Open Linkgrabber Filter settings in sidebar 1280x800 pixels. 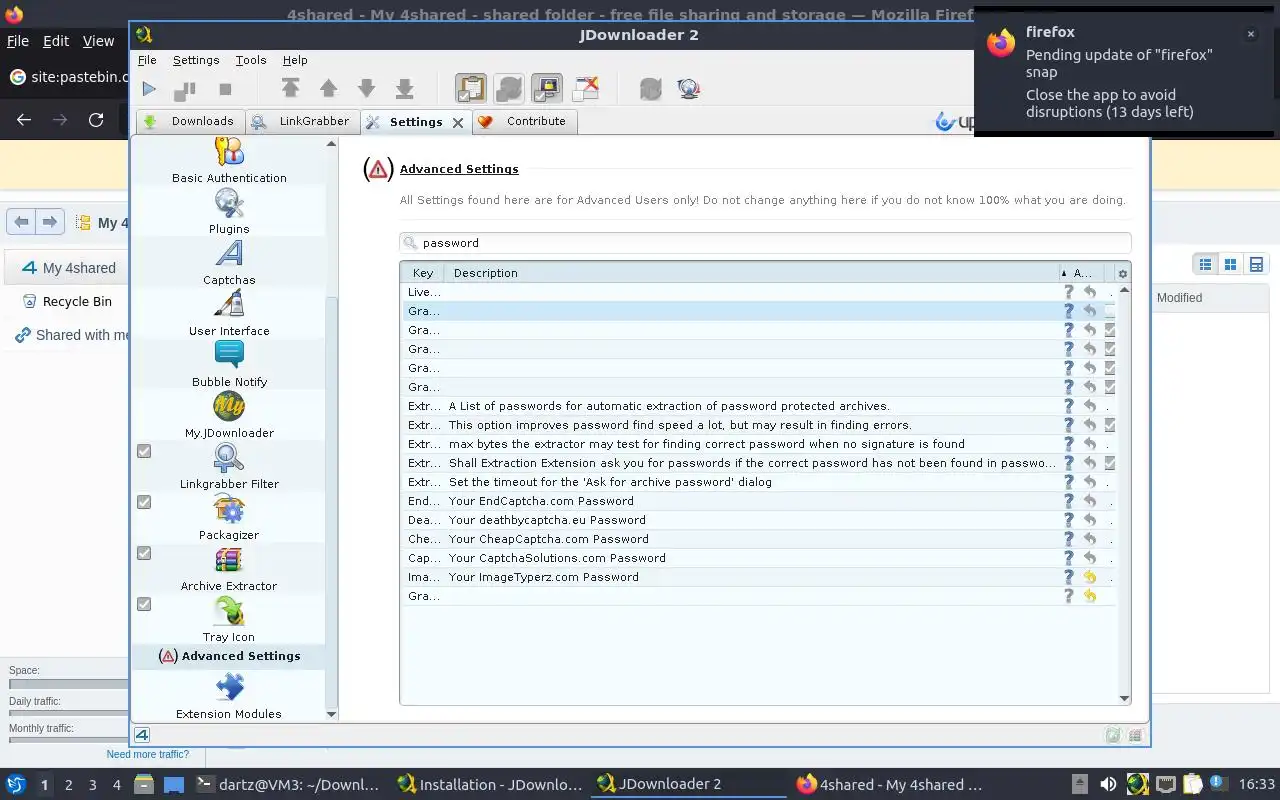pyautogui.click(x=229, y=467)
